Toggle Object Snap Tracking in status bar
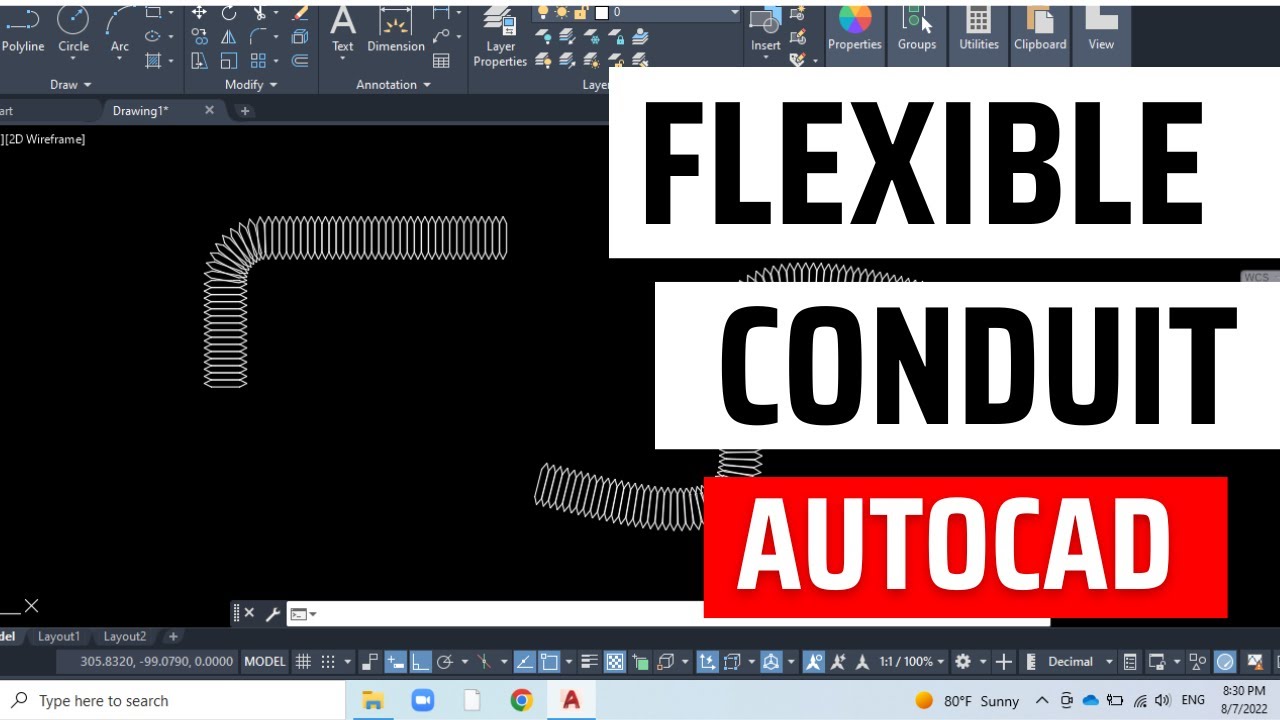 click(524, 662)
